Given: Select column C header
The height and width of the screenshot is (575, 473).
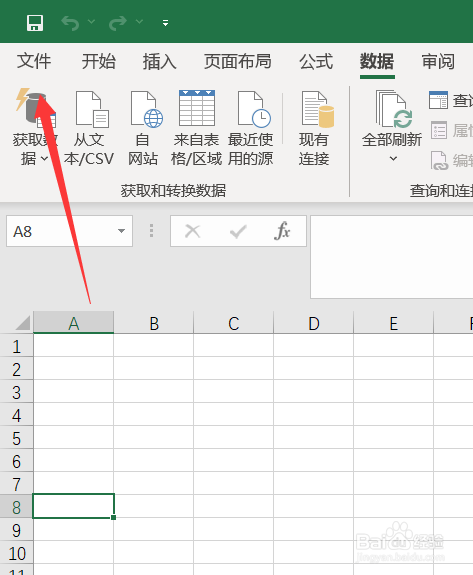Looking at the screenshot, I should pyautogui.click(x=234, y=323).
